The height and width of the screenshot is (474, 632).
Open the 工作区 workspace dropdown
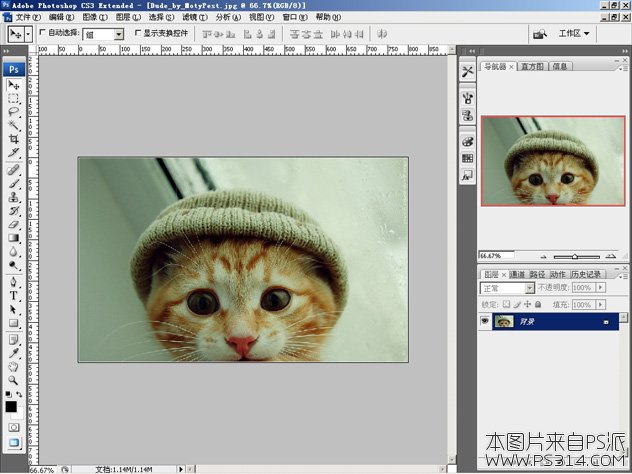tap(574, 33)
